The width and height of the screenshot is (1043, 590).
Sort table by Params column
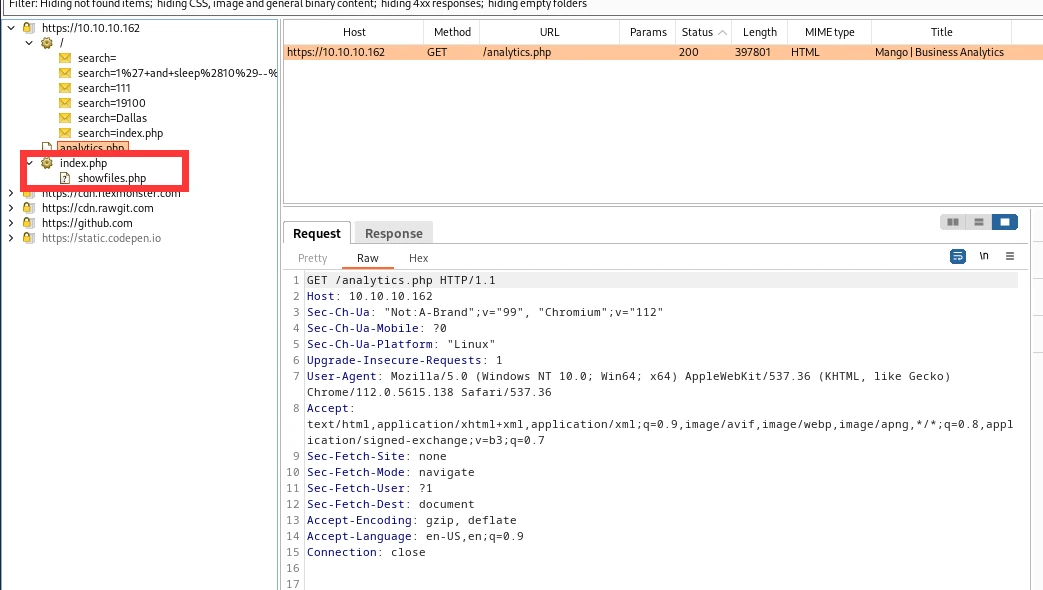click(648, 32)
